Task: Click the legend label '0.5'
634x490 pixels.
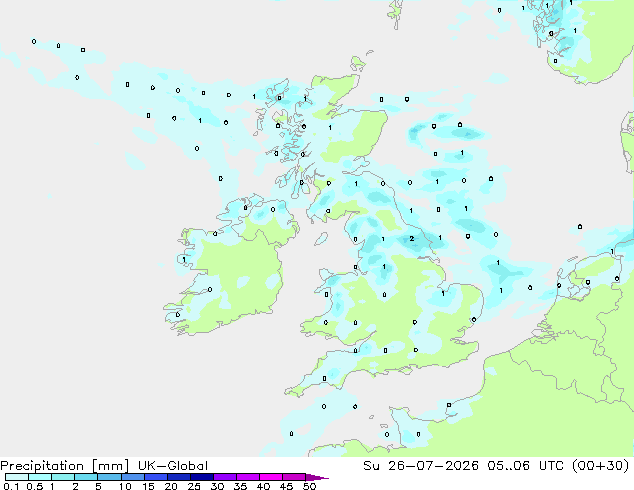Action: point(35,486)
